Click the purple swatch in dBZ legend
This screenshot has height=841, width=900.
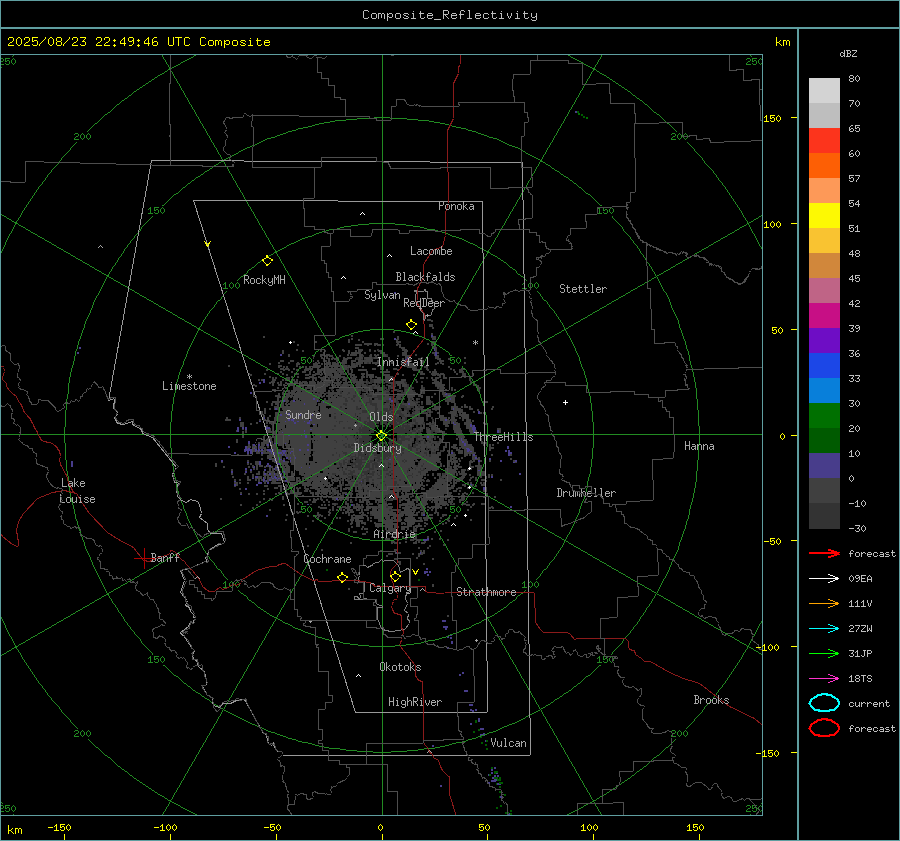click(824, 340)
